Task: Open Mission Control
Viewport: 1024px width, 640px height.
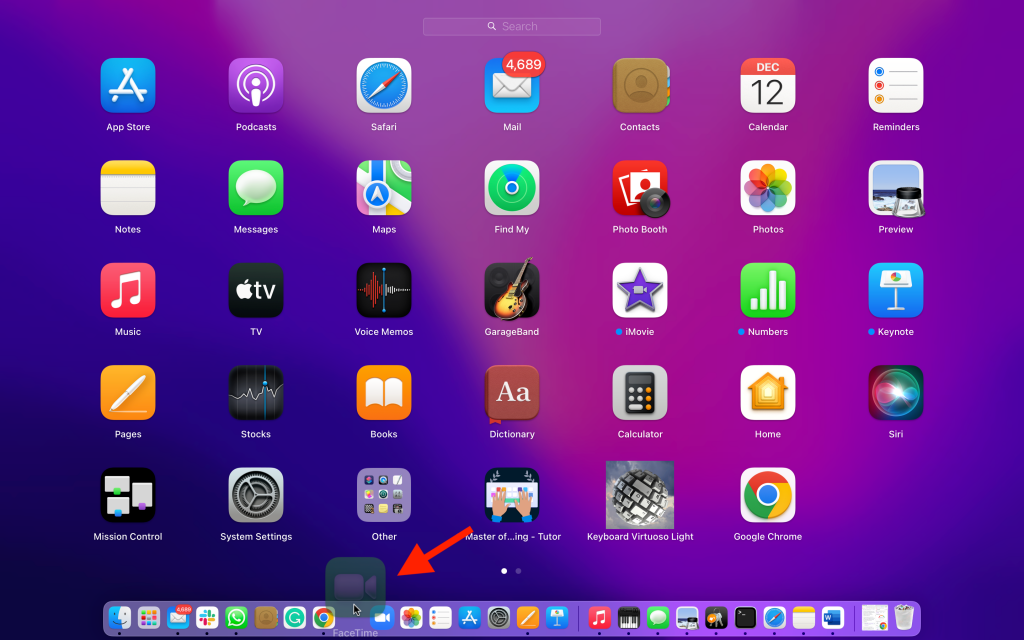Action: [x=128, y=495]
